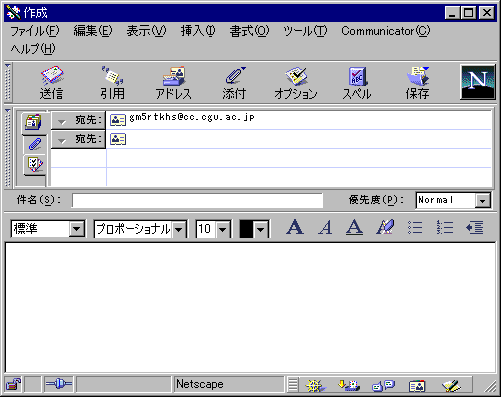Click the security padlock status icon

(x=13, y=384)
